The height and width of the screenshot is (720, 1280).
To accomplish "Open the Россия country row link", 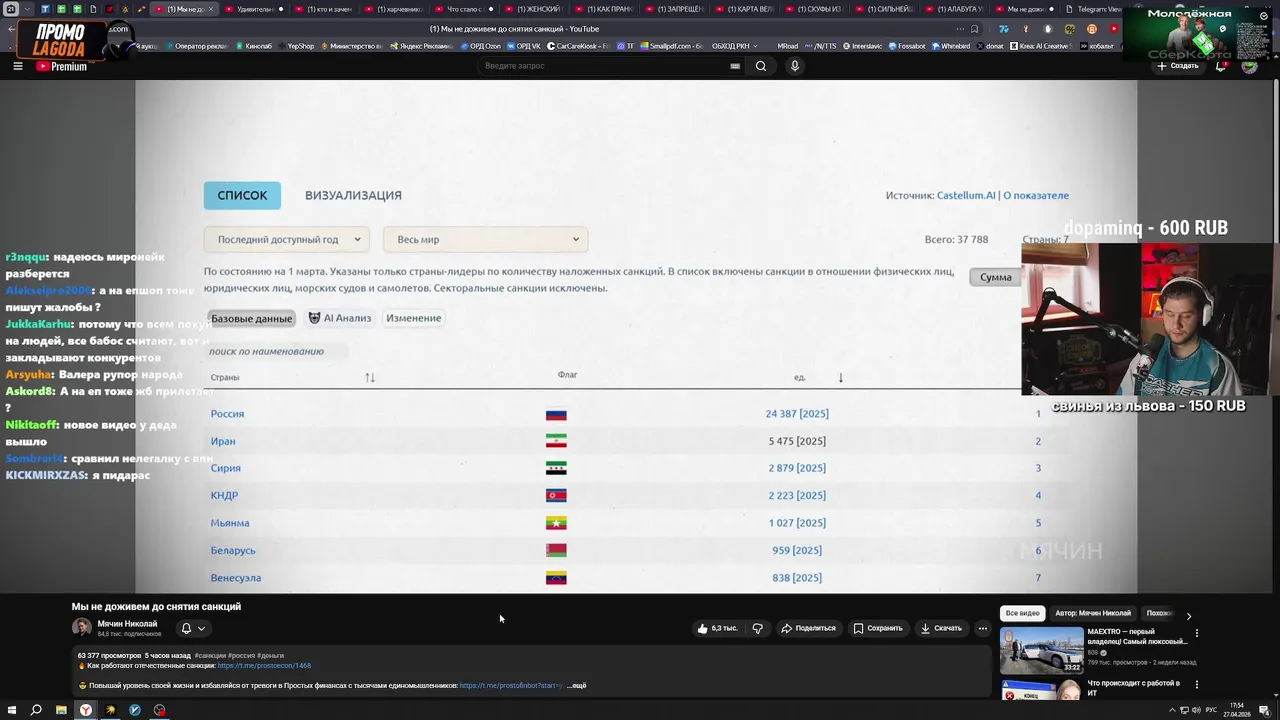I will pyautogui.click(x=227, y=414).
